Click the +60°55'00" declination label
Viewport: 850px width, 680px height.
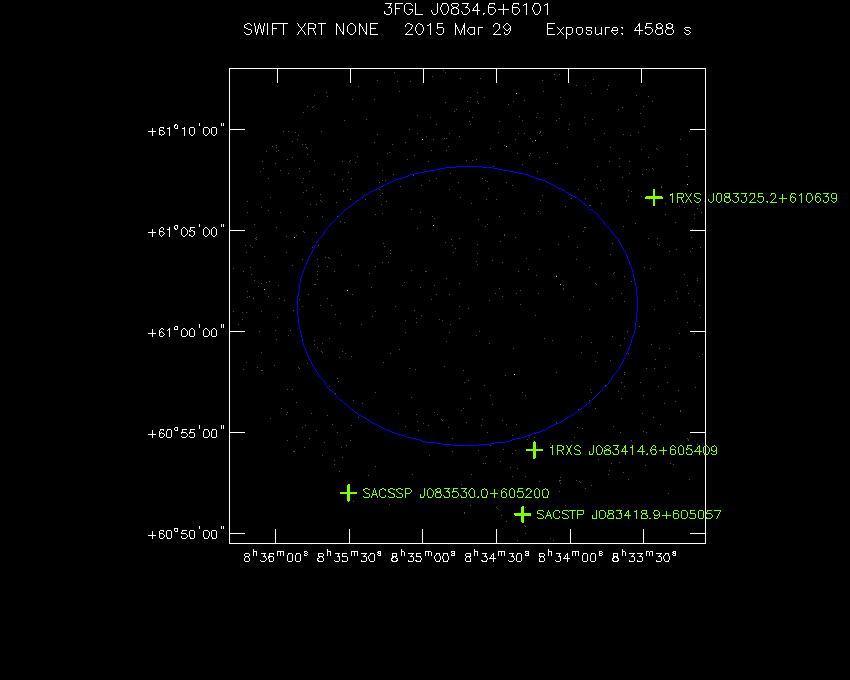pos(186,433)
